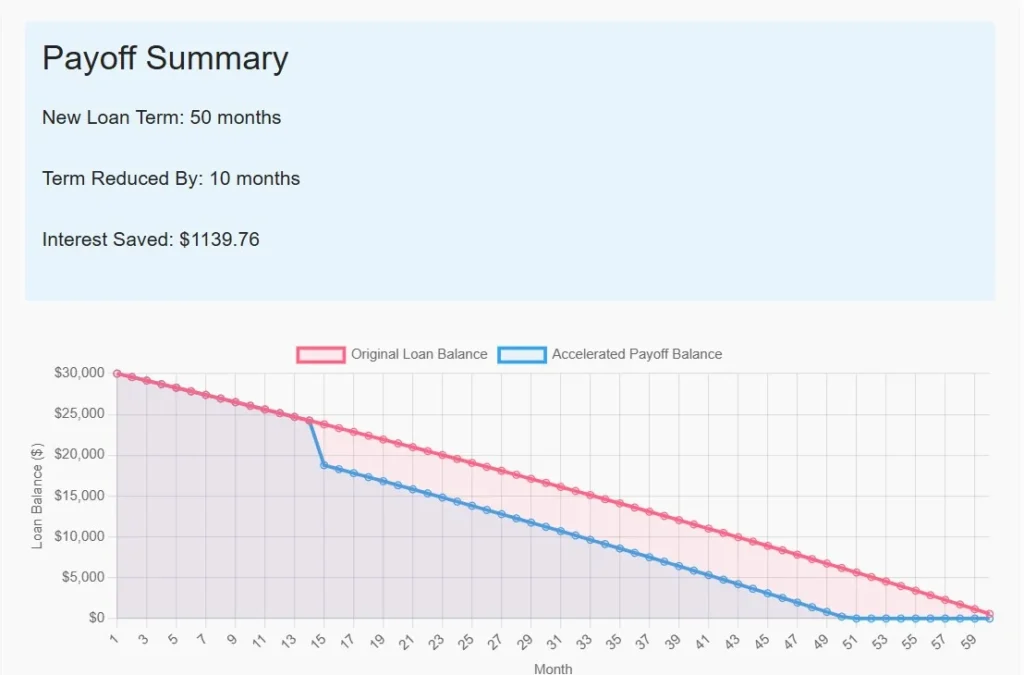
Task: Click the $0 y-axis label
Action: pyautogui.click(x=96, y=618)
